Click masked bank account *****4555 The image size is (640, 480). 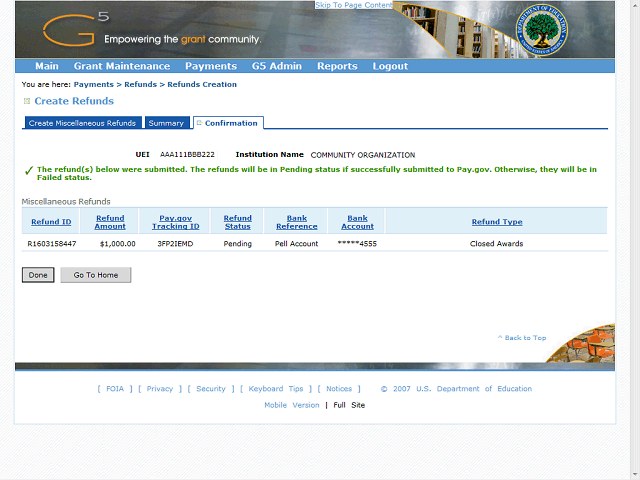pyautogui.click(x=357, y=244)
